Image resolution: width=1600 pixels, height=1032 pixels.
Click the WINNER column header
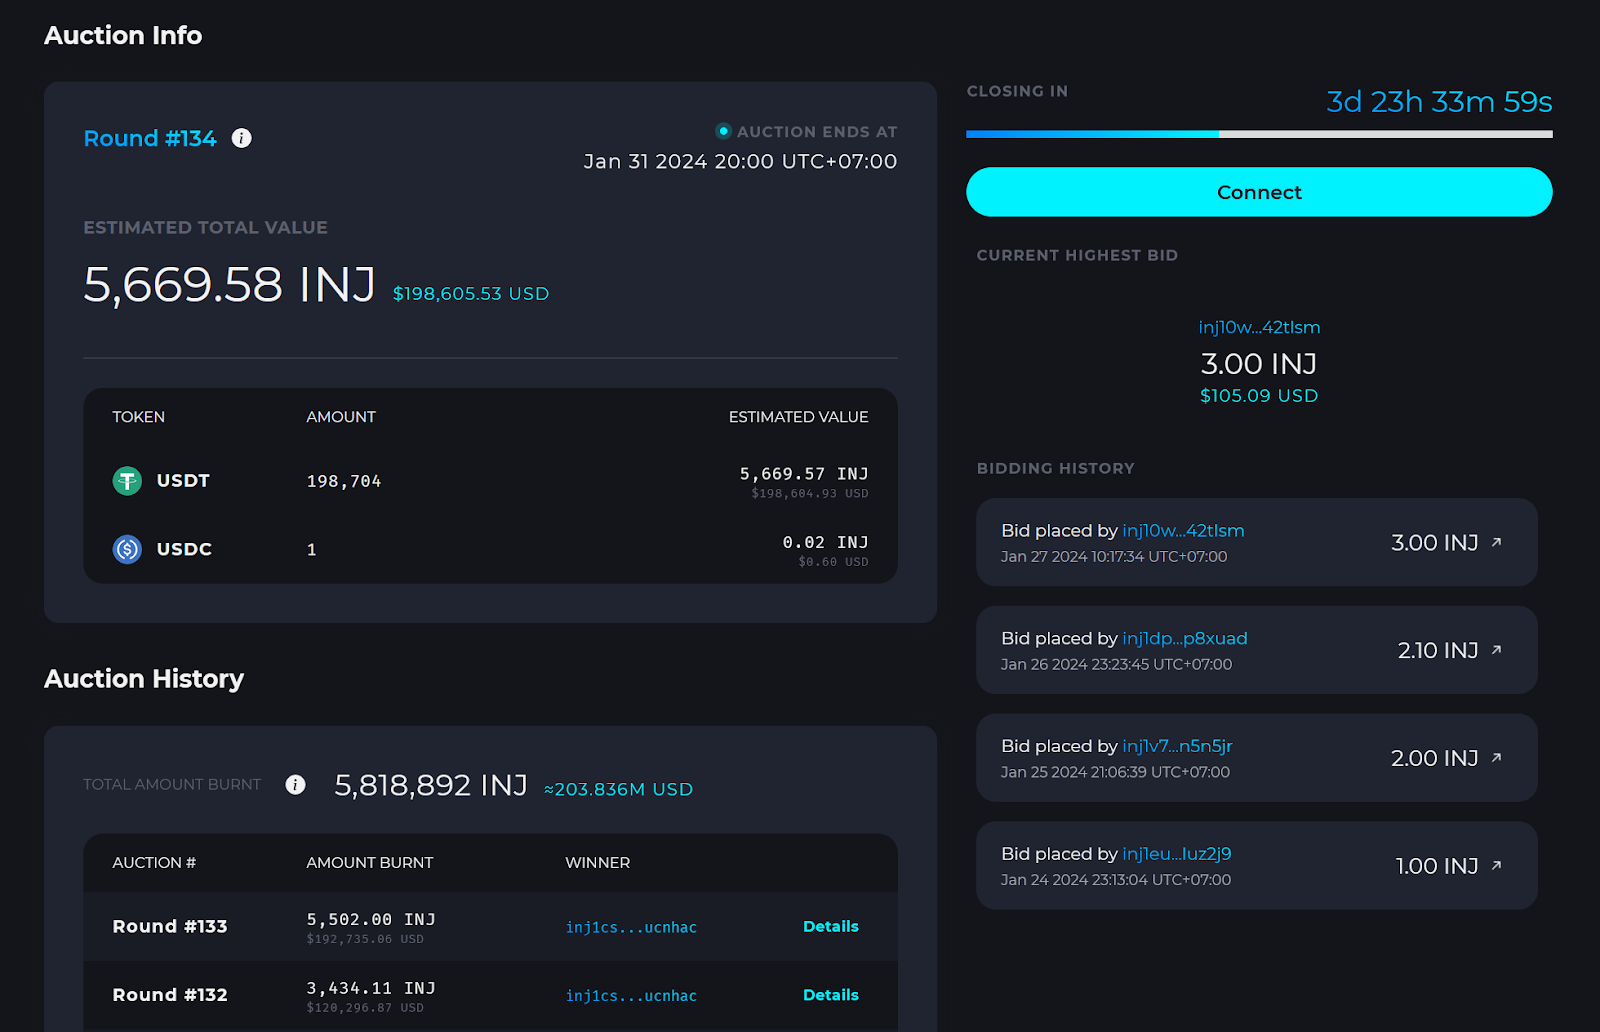pos(598,863)
